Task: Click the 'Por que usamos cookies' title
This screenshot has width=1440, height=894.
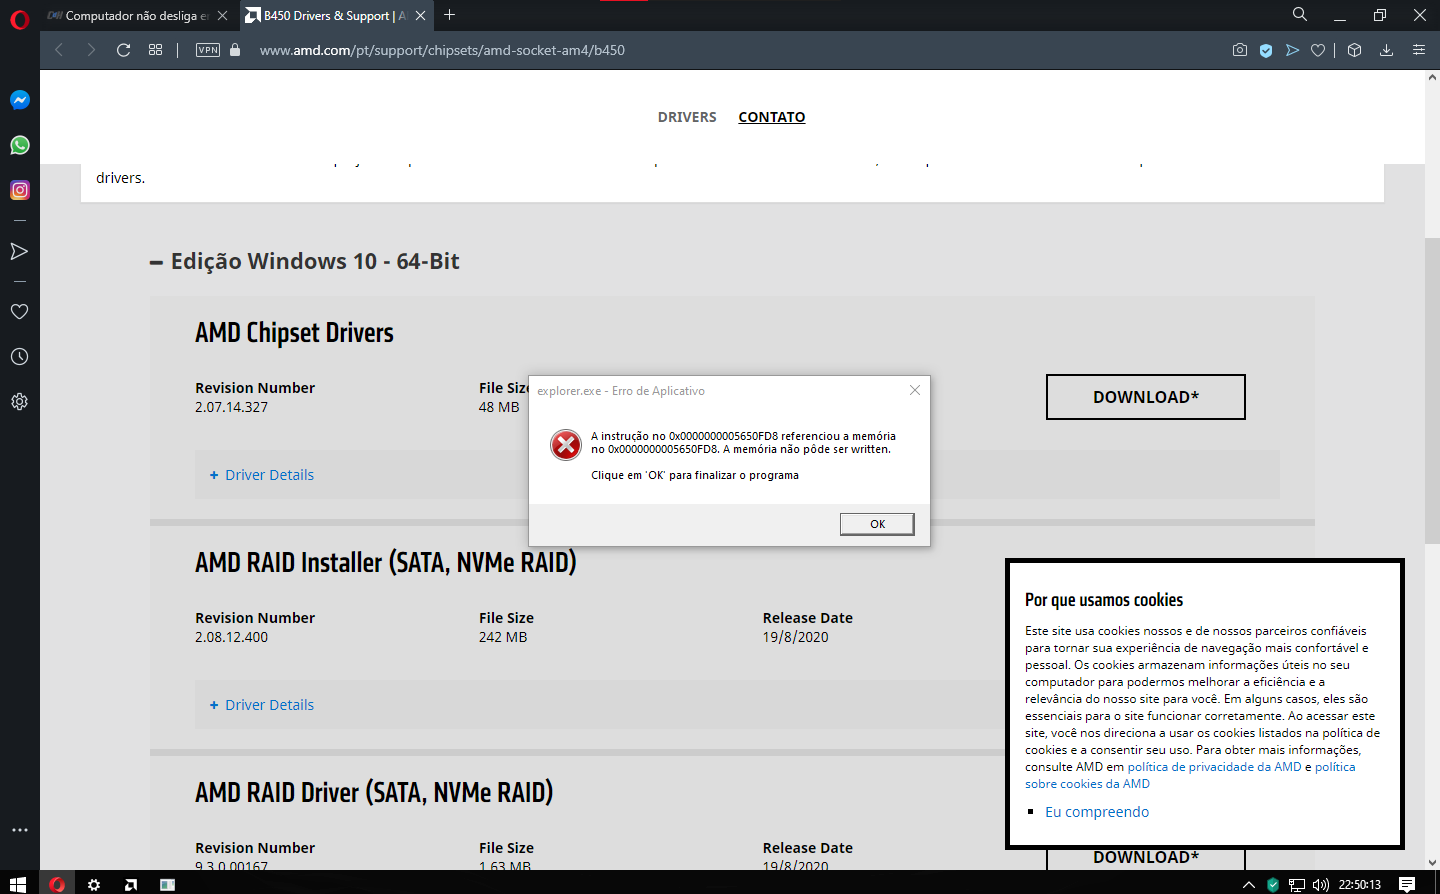Action: pyautogui.click(x=1104, y=600)
